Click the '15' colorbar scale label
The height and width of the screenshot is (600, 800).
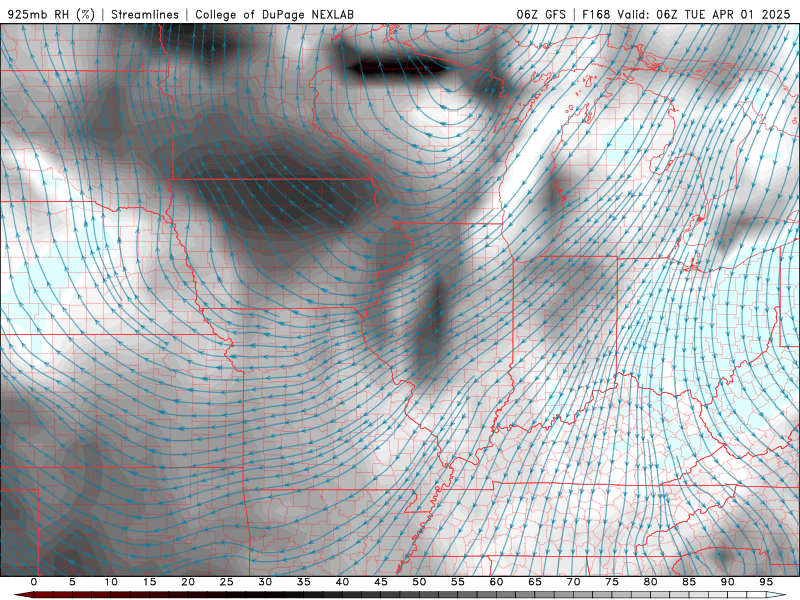149,582
